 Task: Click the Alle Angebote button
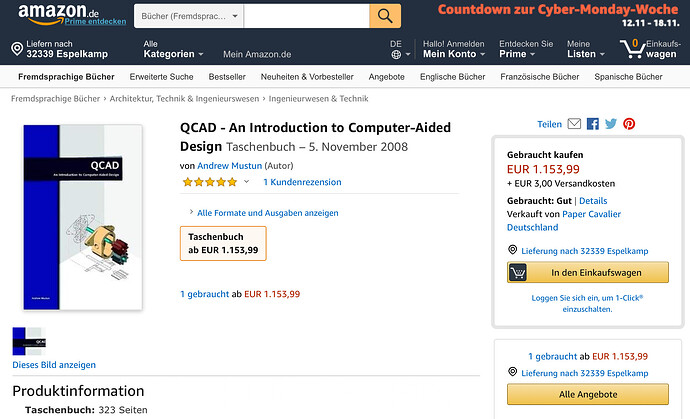click(587, 394)
